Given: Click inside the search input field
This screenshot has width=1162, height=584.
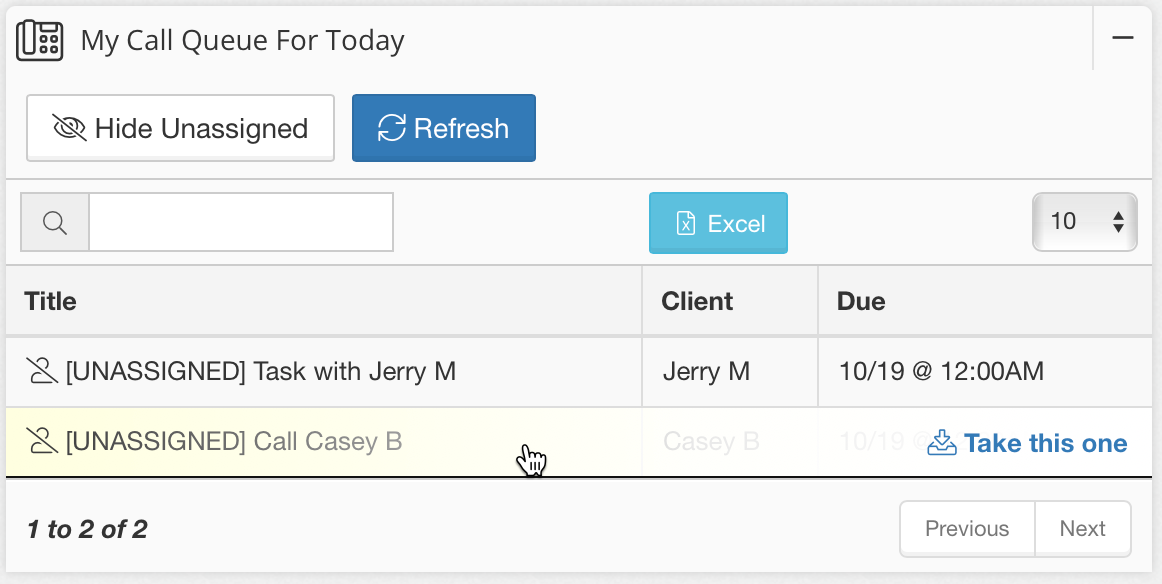Looking at the screenshot, I should click(240, 221).
